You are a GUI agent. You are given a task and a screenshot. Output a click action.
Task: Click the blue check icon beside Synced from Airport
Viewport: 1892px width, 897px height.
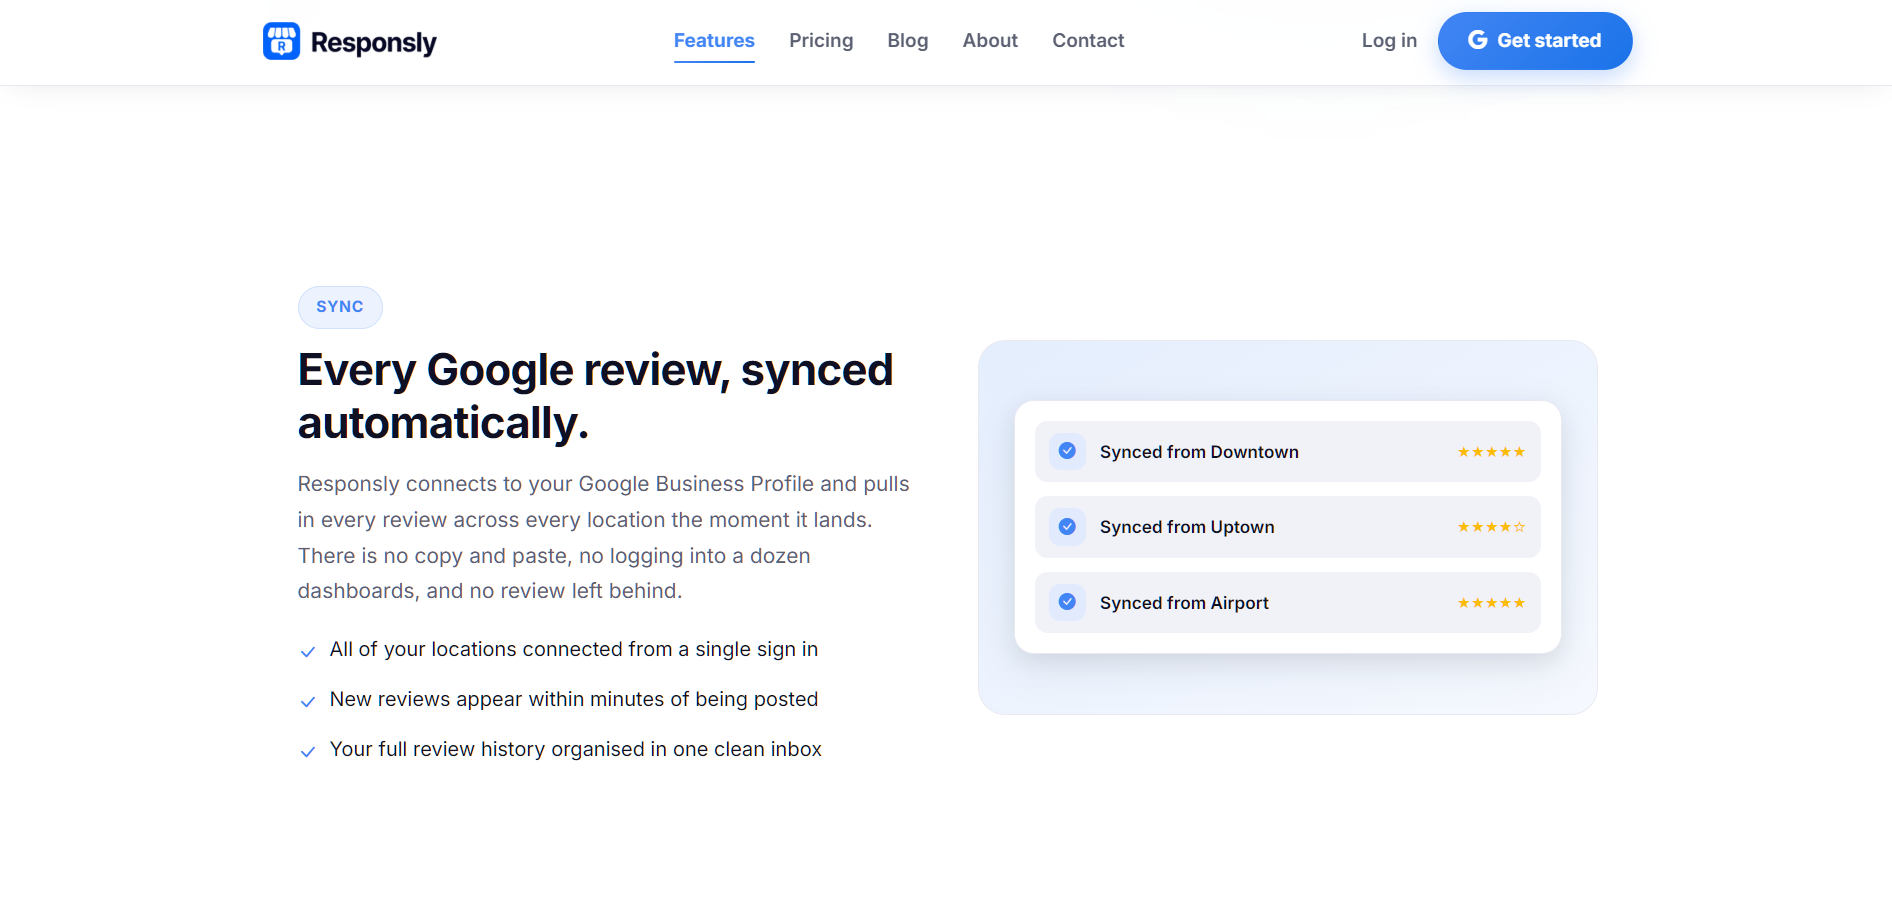[x=1067, y=602]
